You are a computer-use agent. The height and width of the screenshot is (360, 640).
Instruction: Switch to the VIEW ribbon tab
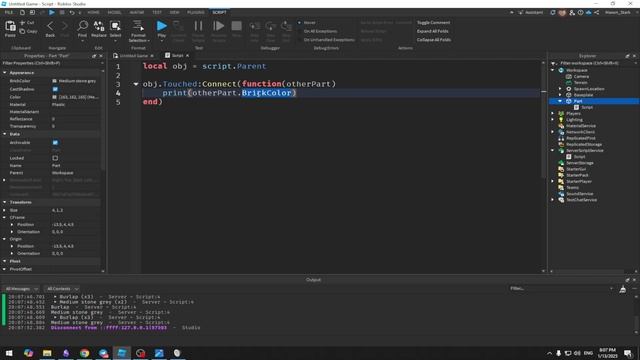(174, 13)
